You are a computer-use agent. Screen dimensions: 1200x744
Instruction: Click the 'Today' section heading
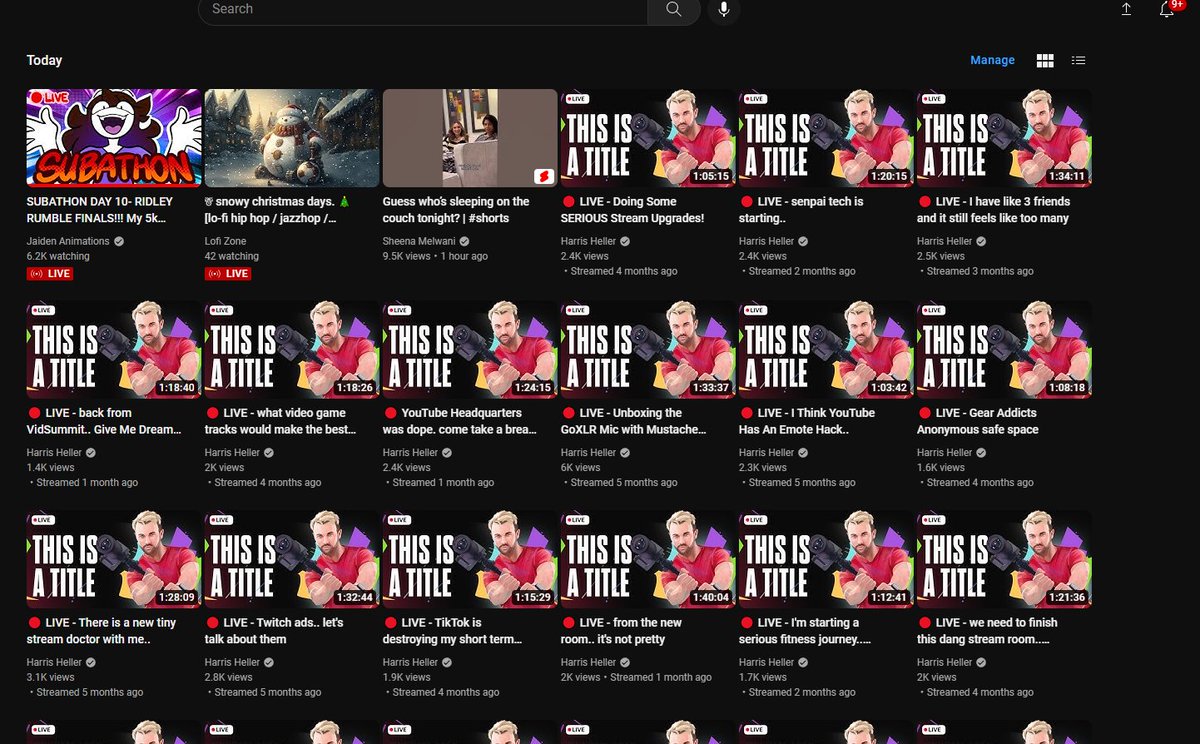[x=44, y=61]
